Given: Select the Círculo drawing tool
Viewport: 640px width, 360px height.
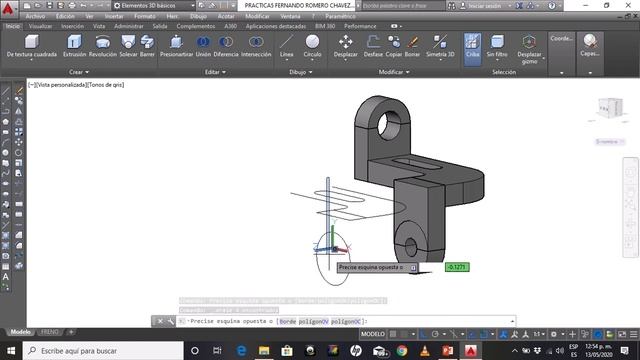Looking at the screenshot, I should 312,46.
